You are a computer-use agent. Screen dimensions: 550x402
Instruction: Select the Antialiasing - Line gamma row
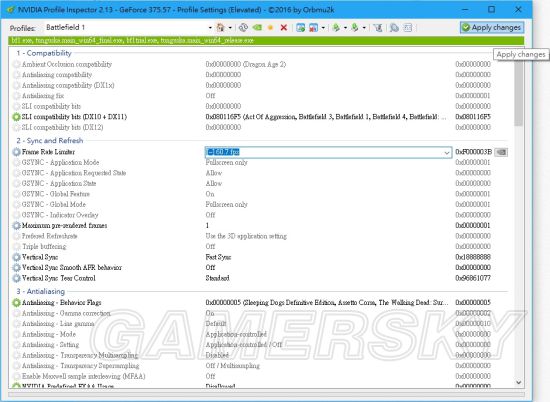[x=260, y=323]
